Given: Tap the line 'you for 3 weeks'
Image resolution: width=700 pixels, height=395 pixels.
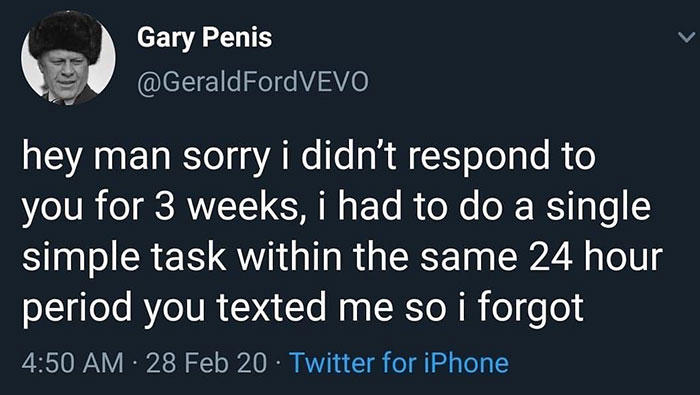Looking at the screenshot, I should click(336, 208).
